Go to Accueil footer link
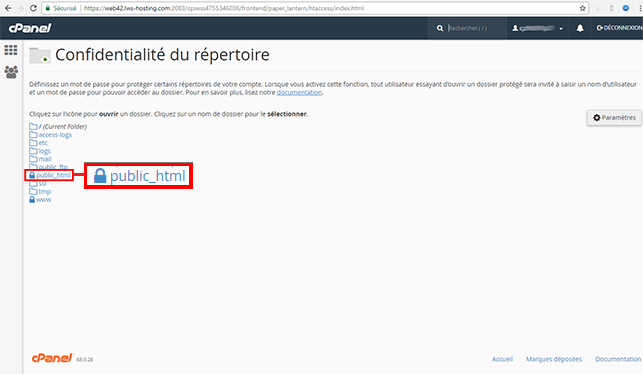This screenshot has height=374, width=643. (502, 359)
